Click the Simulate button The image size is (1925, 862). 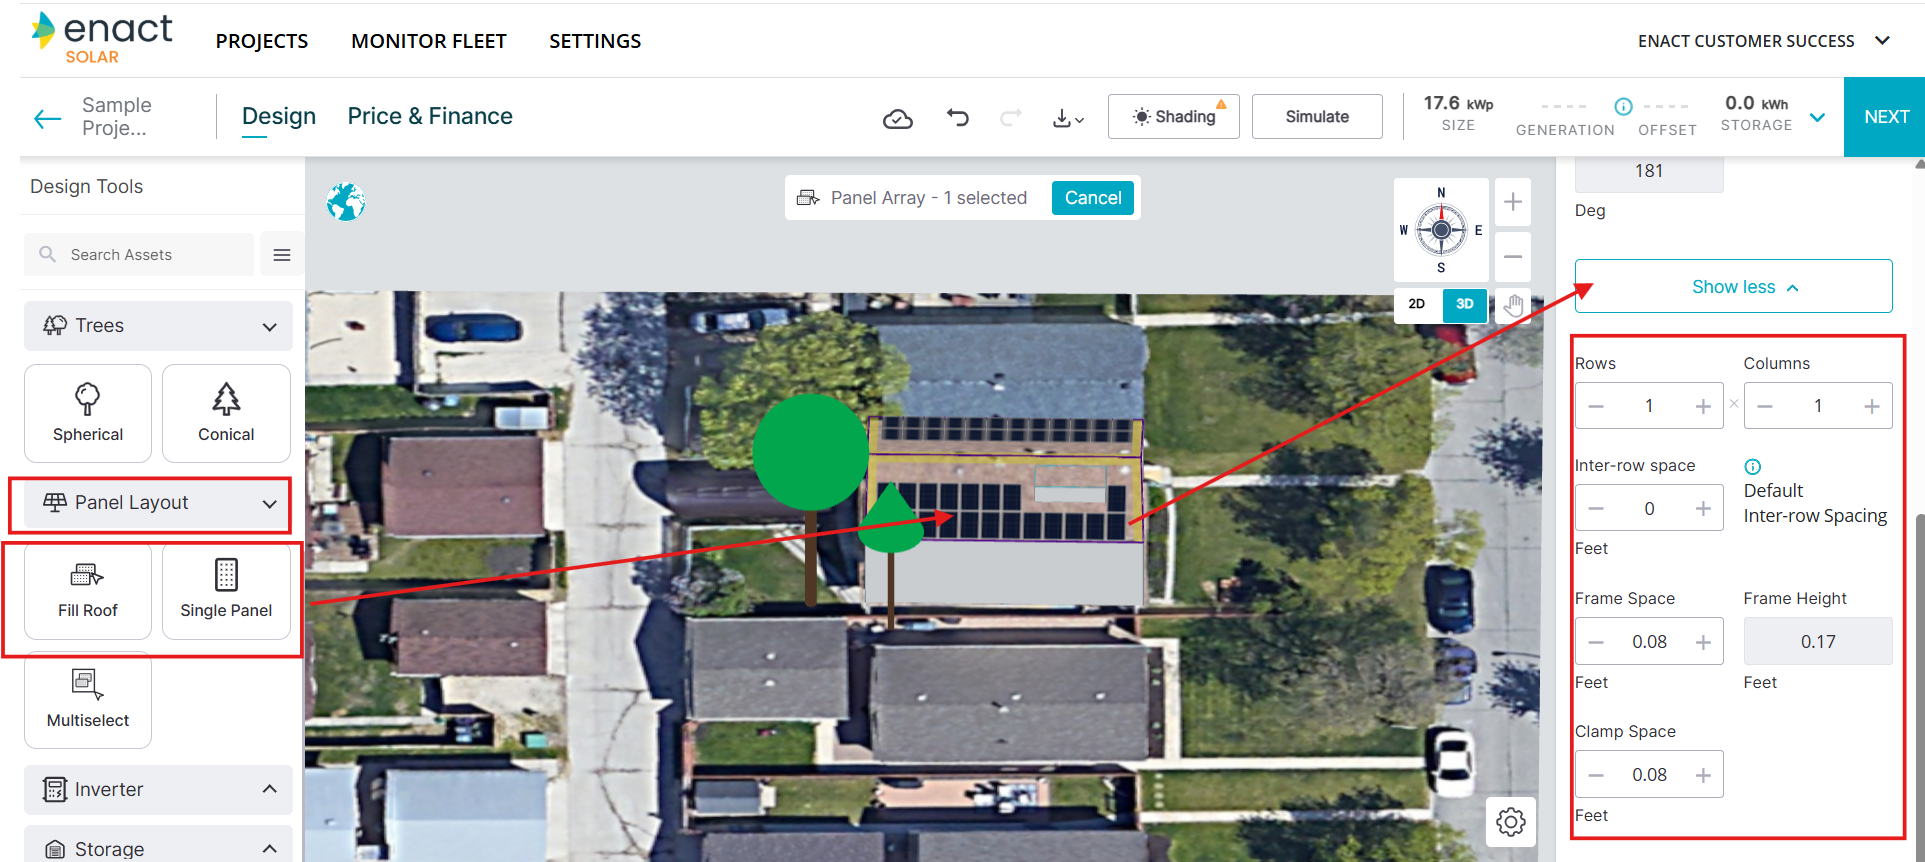1317,117
